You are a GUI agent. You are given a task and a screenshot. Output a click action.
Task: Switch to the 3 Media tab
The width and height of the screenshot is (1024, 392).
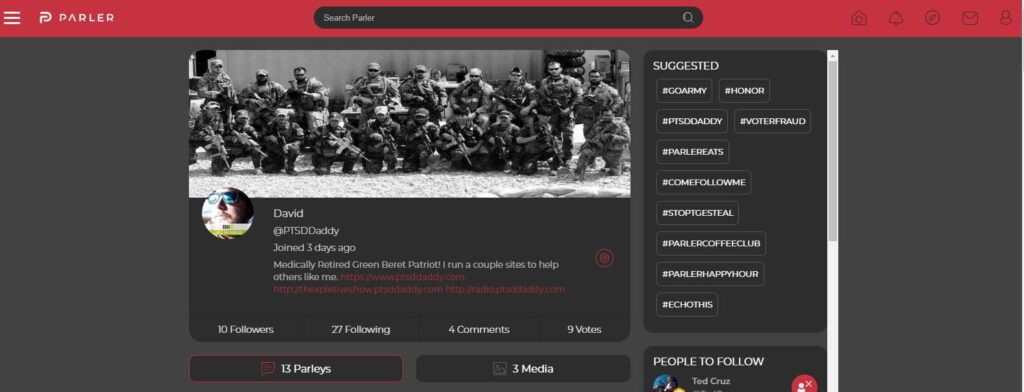[x=523, y=368]
